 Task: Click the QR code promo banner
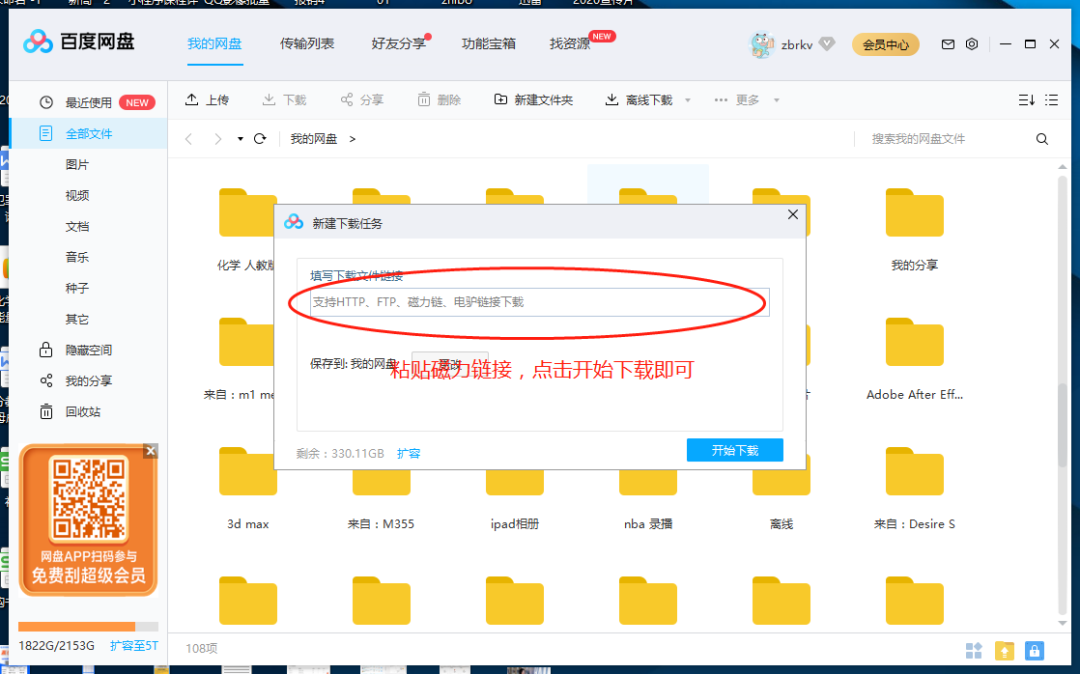coord(88,520)
